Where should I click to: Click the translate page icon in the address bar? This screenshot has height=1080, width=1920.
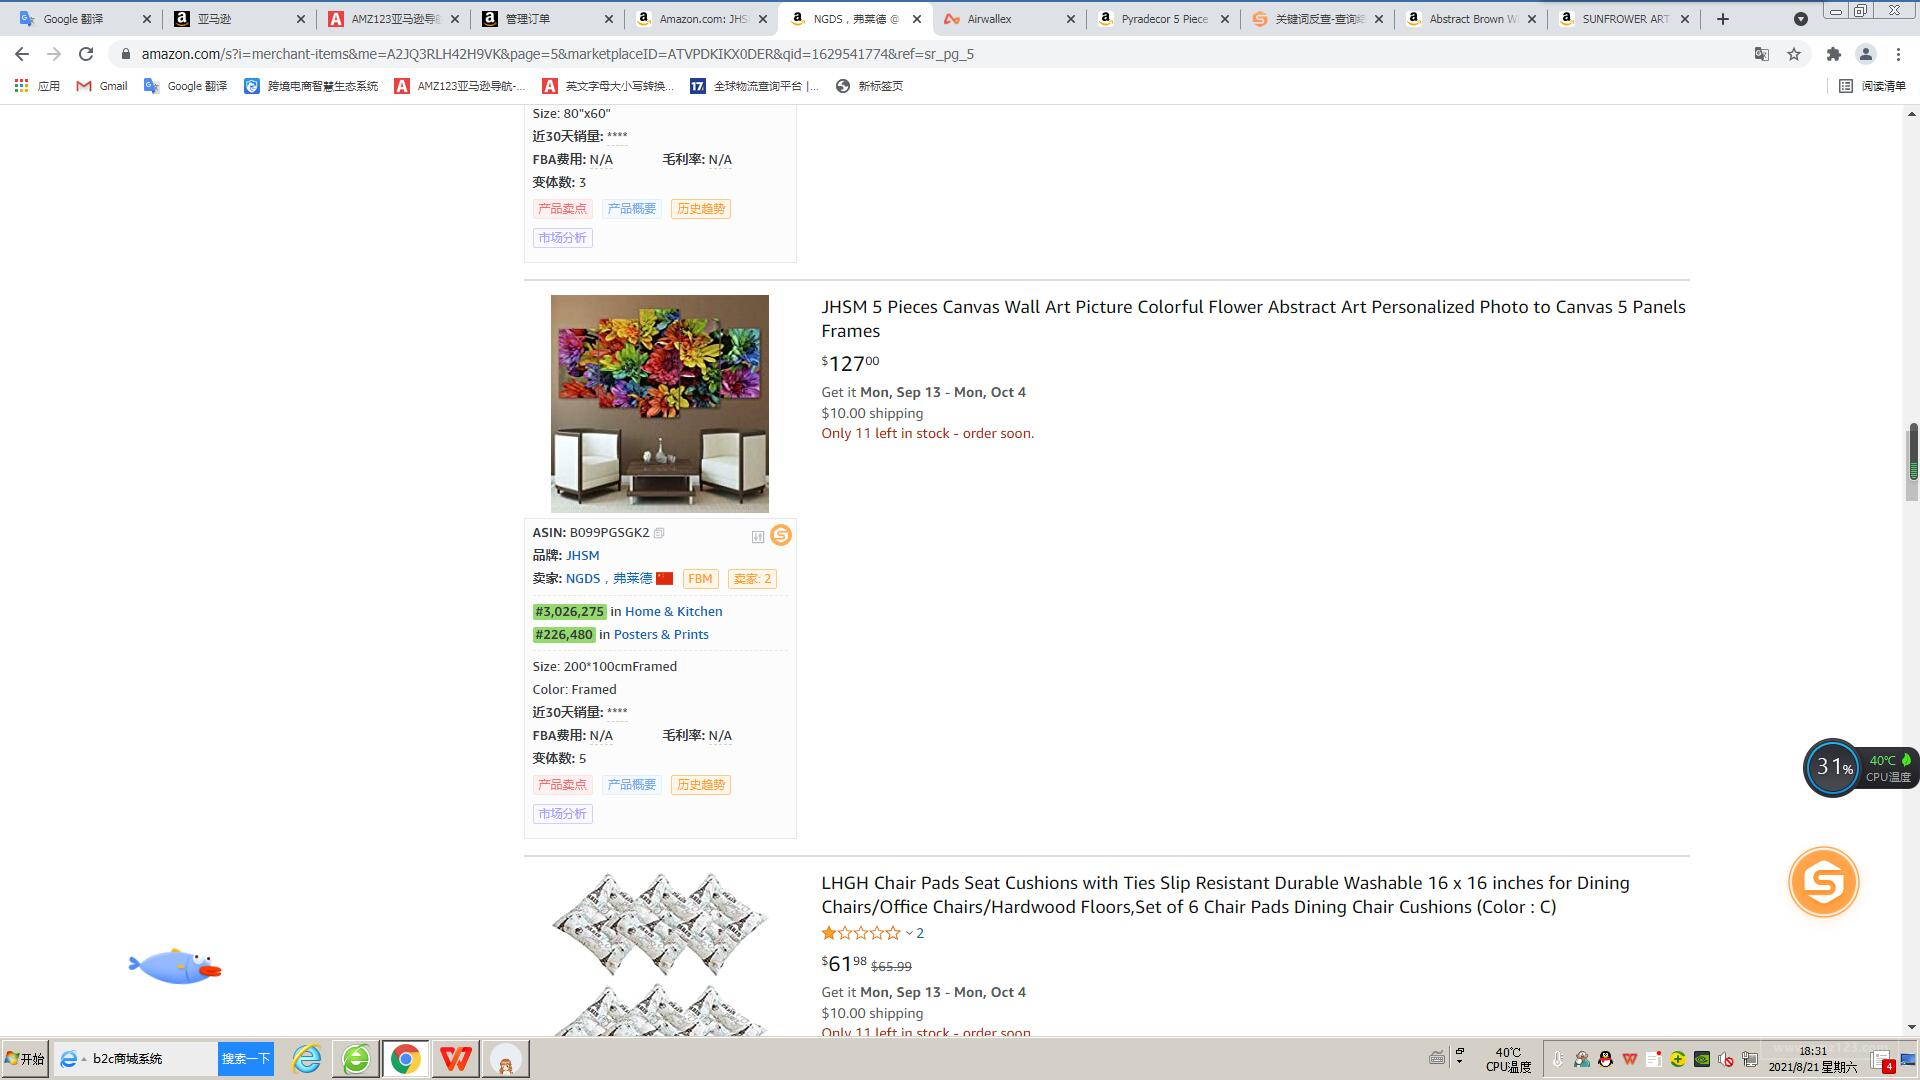coord(1762,54)
